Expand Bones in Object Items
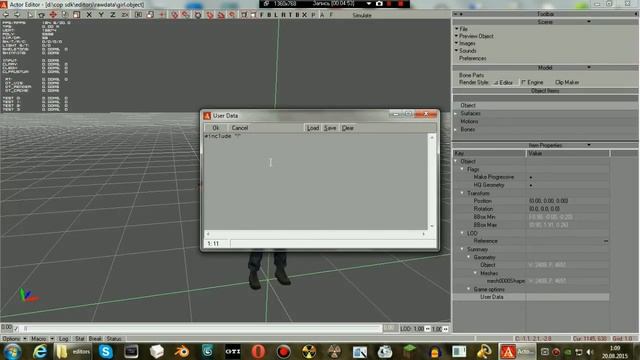The width and height of the screenshot is (640, 360). pyautogui.click(x=456, y=129)
